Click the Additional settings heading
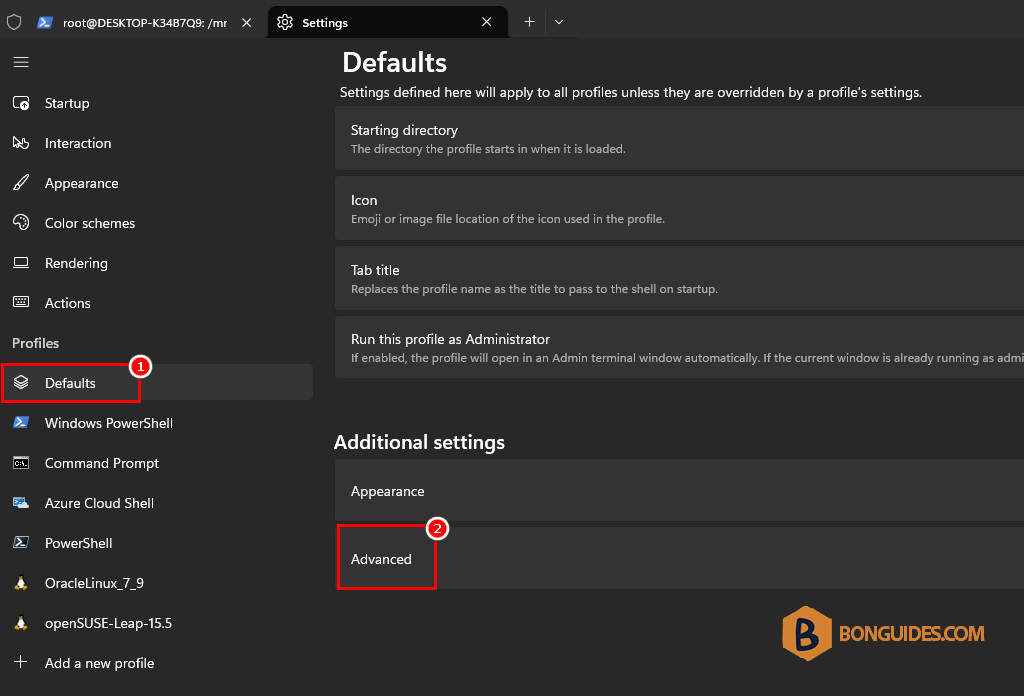1024x696 pixels. [x=419, y=442]
